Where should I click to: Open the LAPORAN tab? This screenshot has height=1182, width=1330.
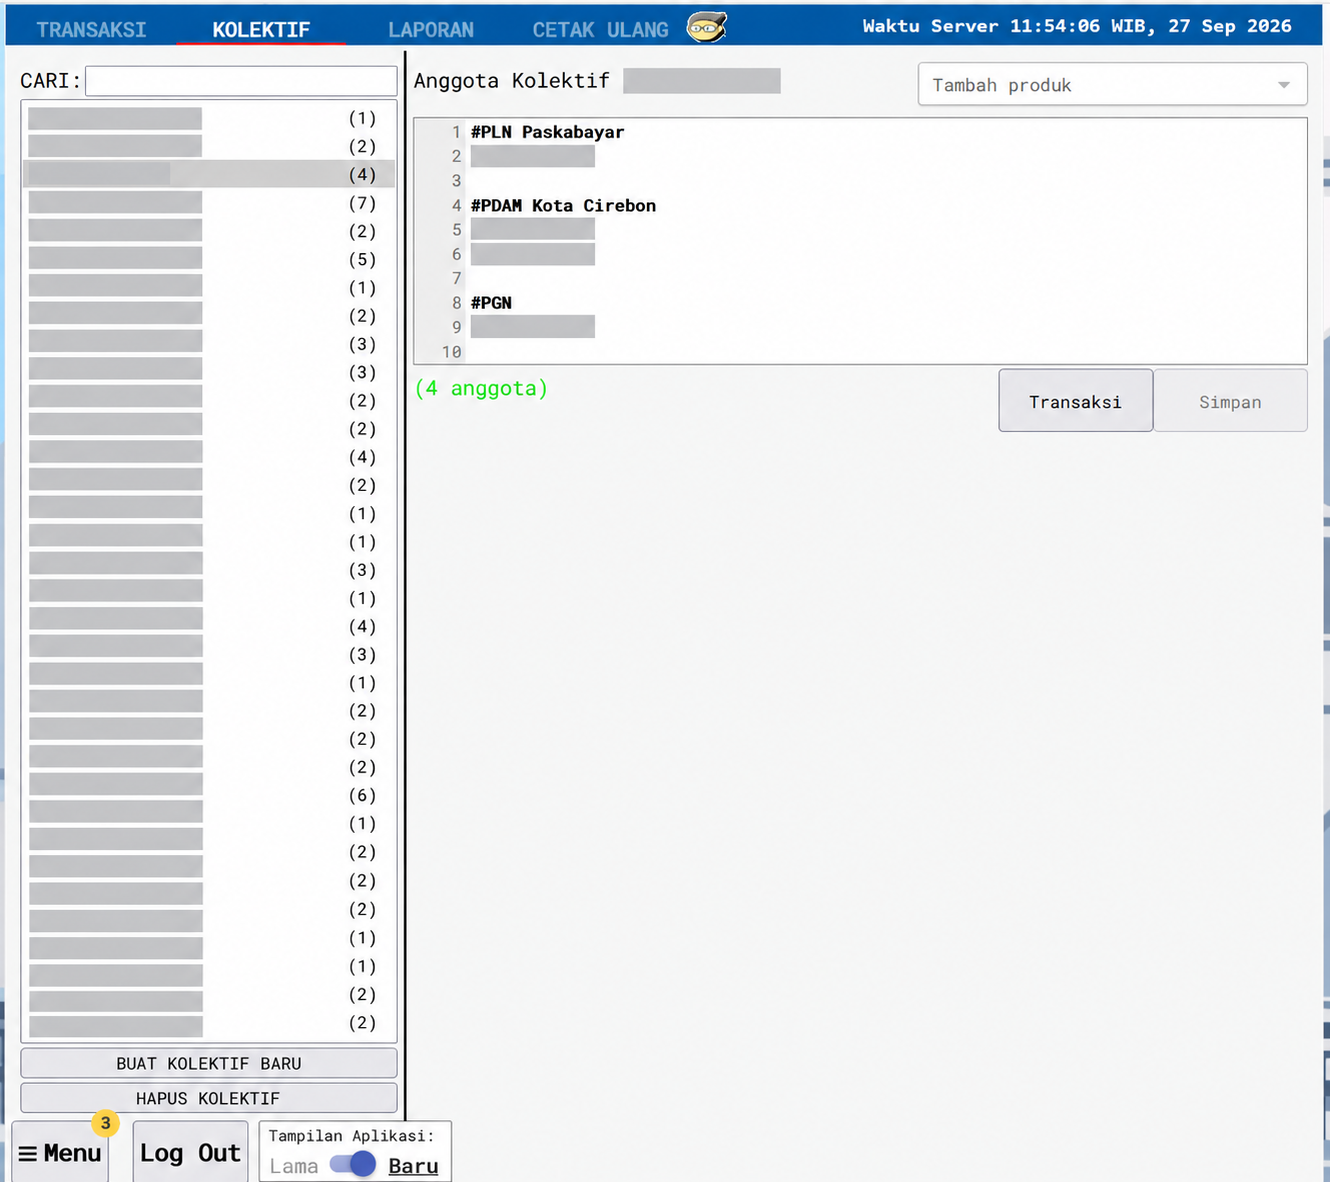431,29
